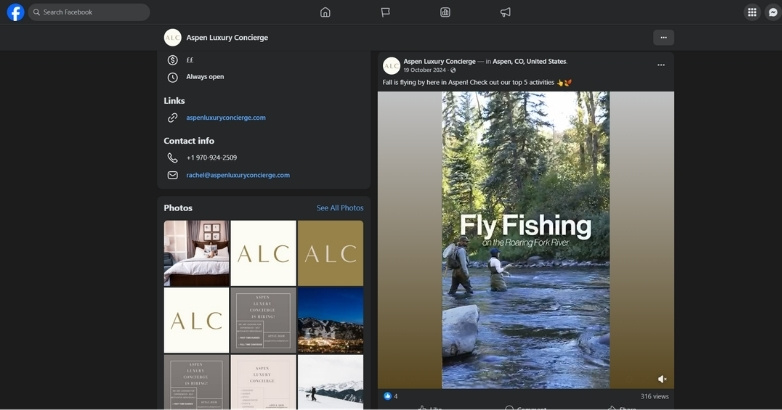Open the Insights chart icon tab

[445, 12]
